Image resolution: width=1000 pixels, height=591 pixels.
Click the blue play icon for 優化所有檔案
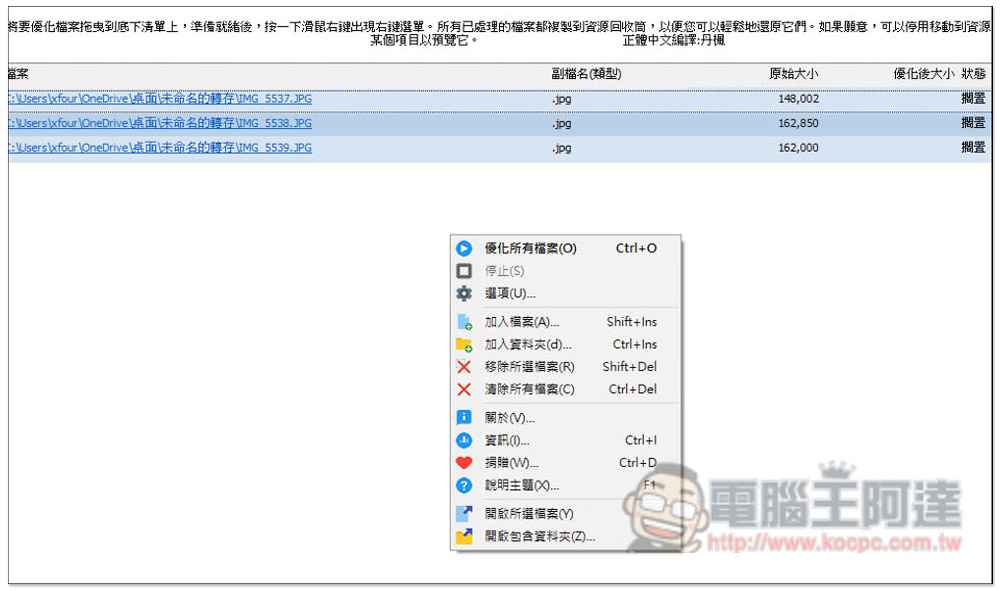(x=464, y=249)
